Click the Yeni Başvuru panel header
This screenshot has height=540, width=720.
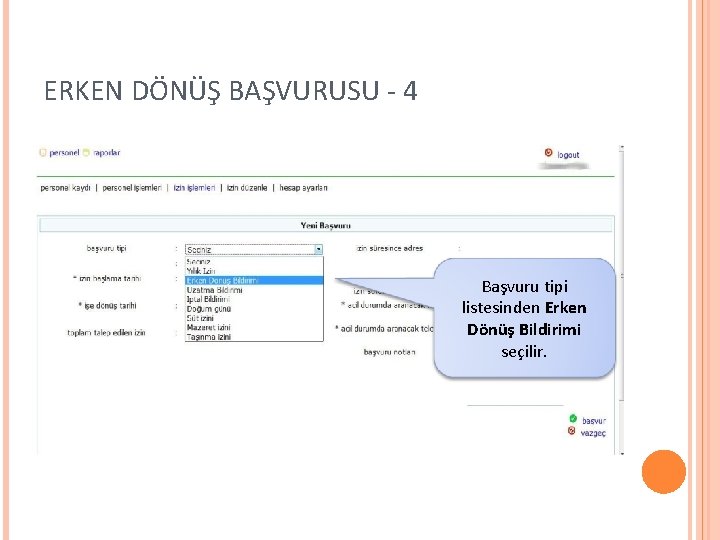coord(326,225)
